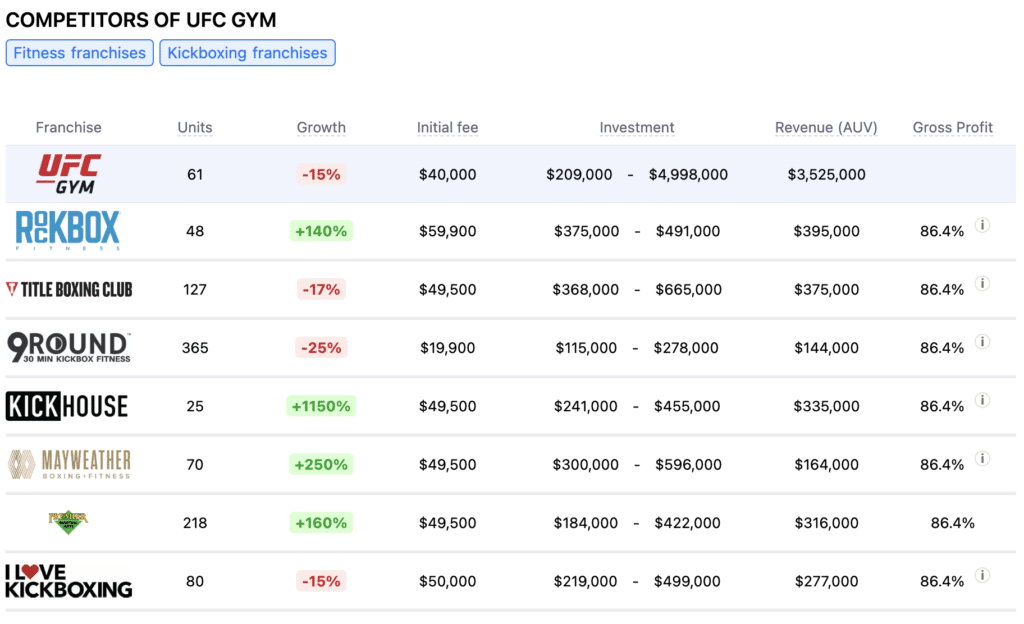Screen dimensions: 1024x624
Task: Sort by Growth column header
Action: tap(321, 127)
